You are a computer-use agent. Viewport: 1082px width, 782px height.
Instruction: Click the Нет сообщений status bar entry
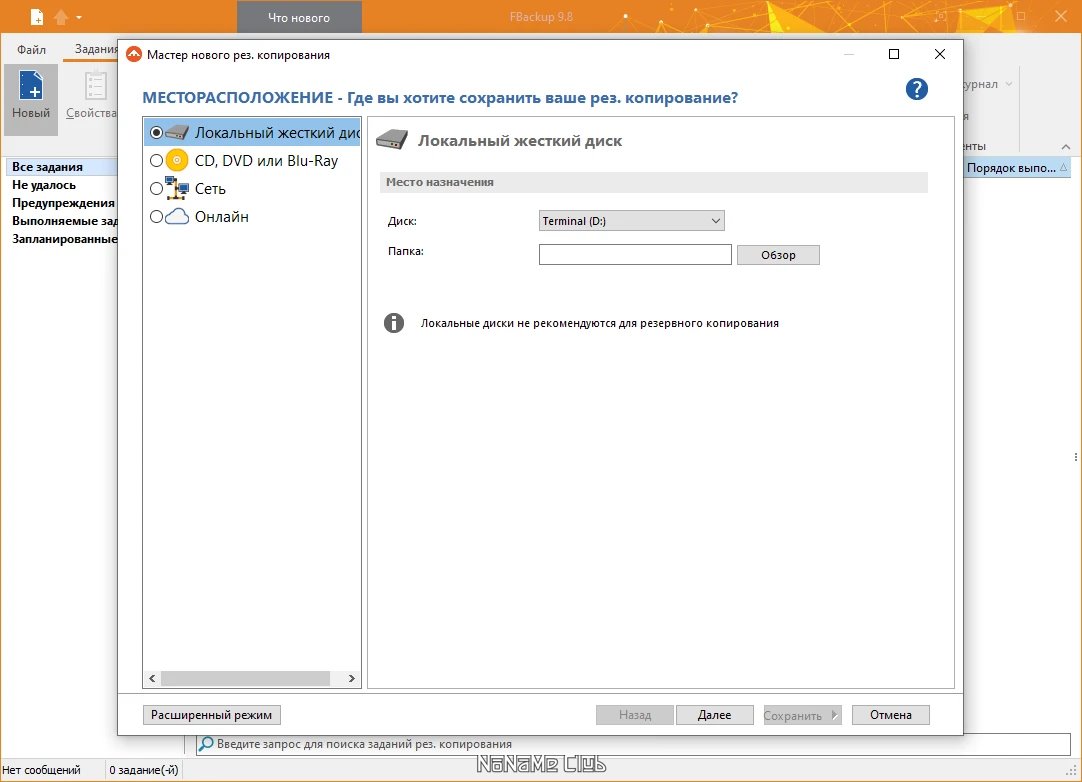(x=41, y=770)
